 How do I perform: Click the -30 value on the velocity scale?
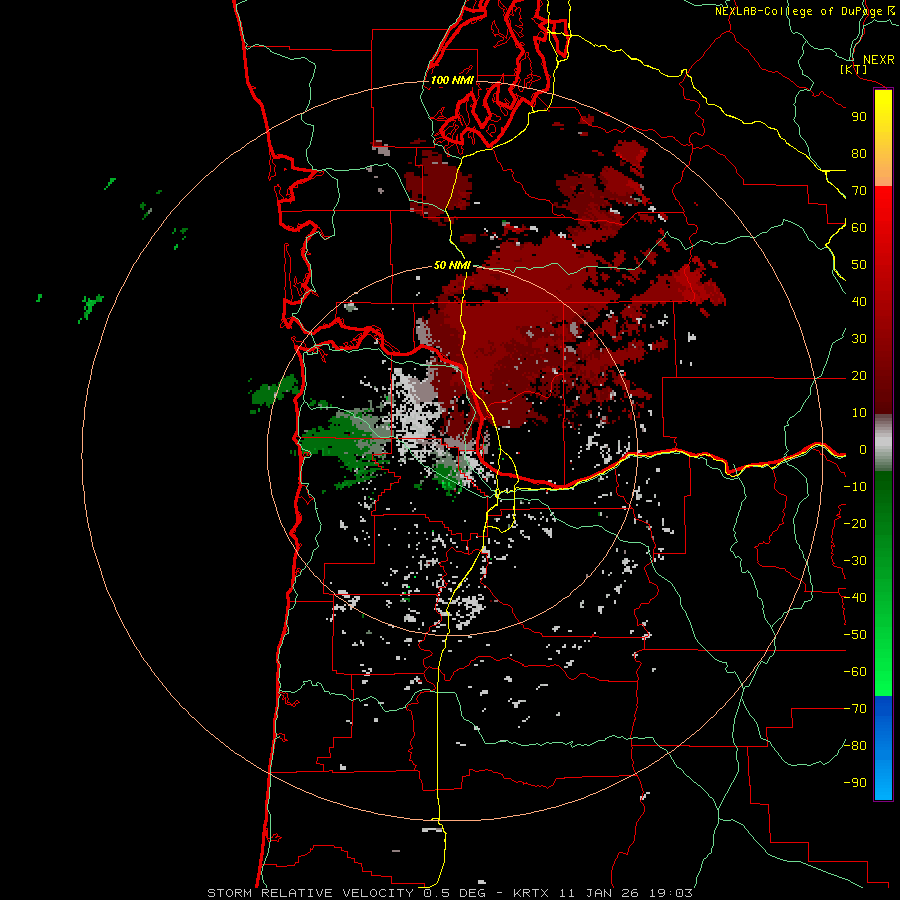coord(855,561)
